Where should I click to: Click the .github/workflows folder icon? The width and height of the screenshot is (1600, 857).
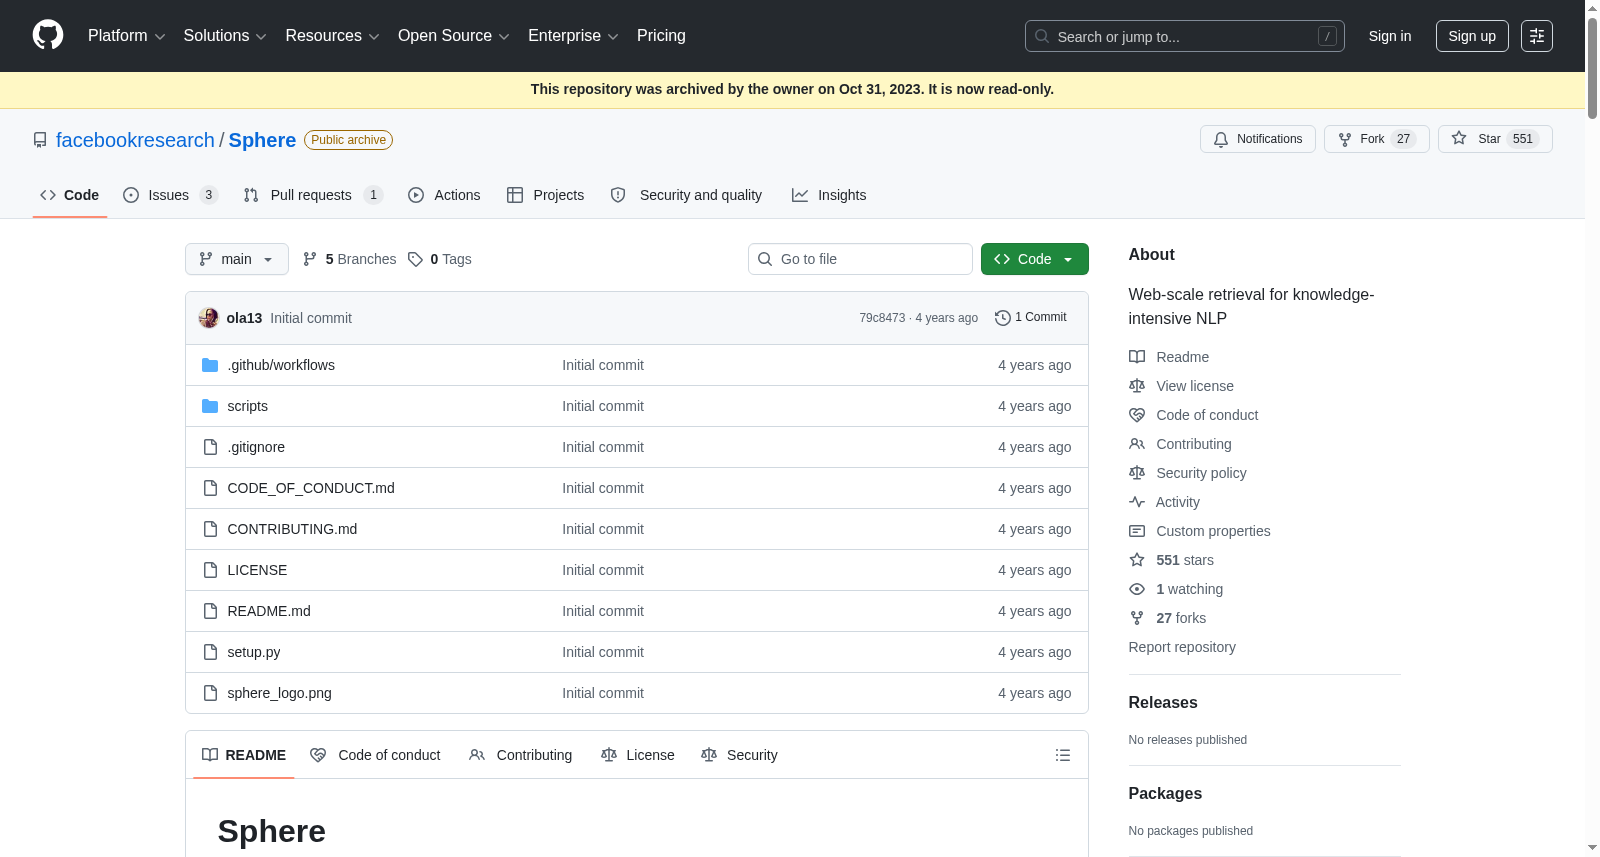click(x=210, y=365)
